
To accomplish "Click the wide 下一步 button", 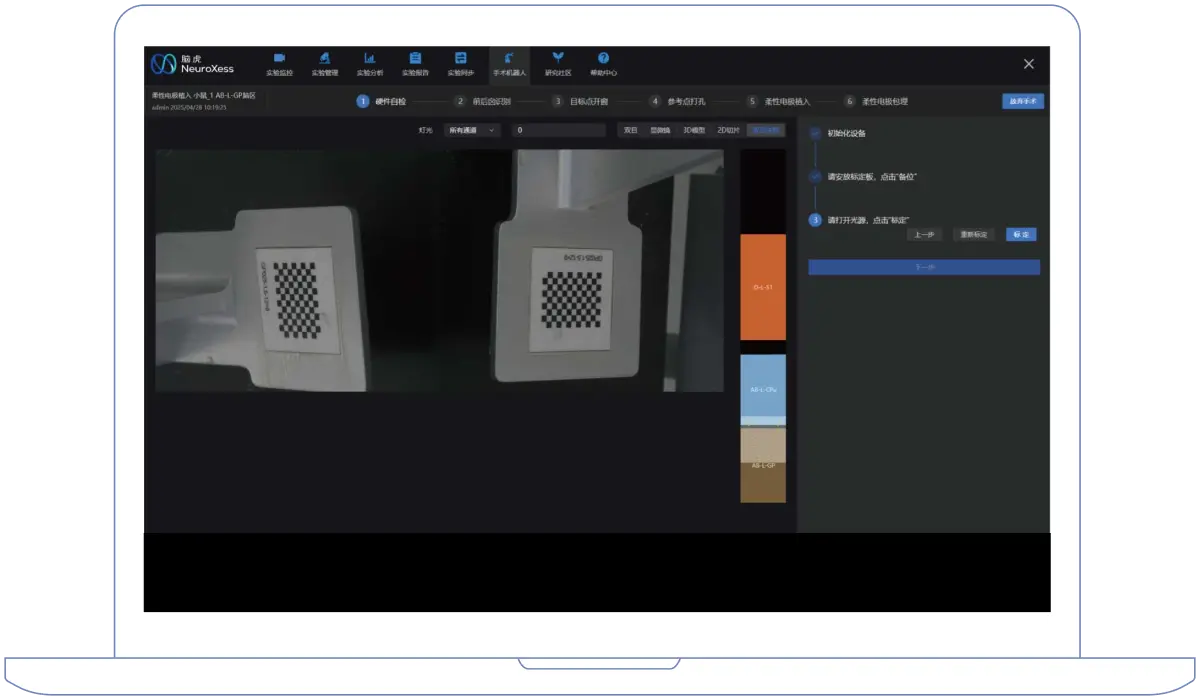I will [924, 267].
